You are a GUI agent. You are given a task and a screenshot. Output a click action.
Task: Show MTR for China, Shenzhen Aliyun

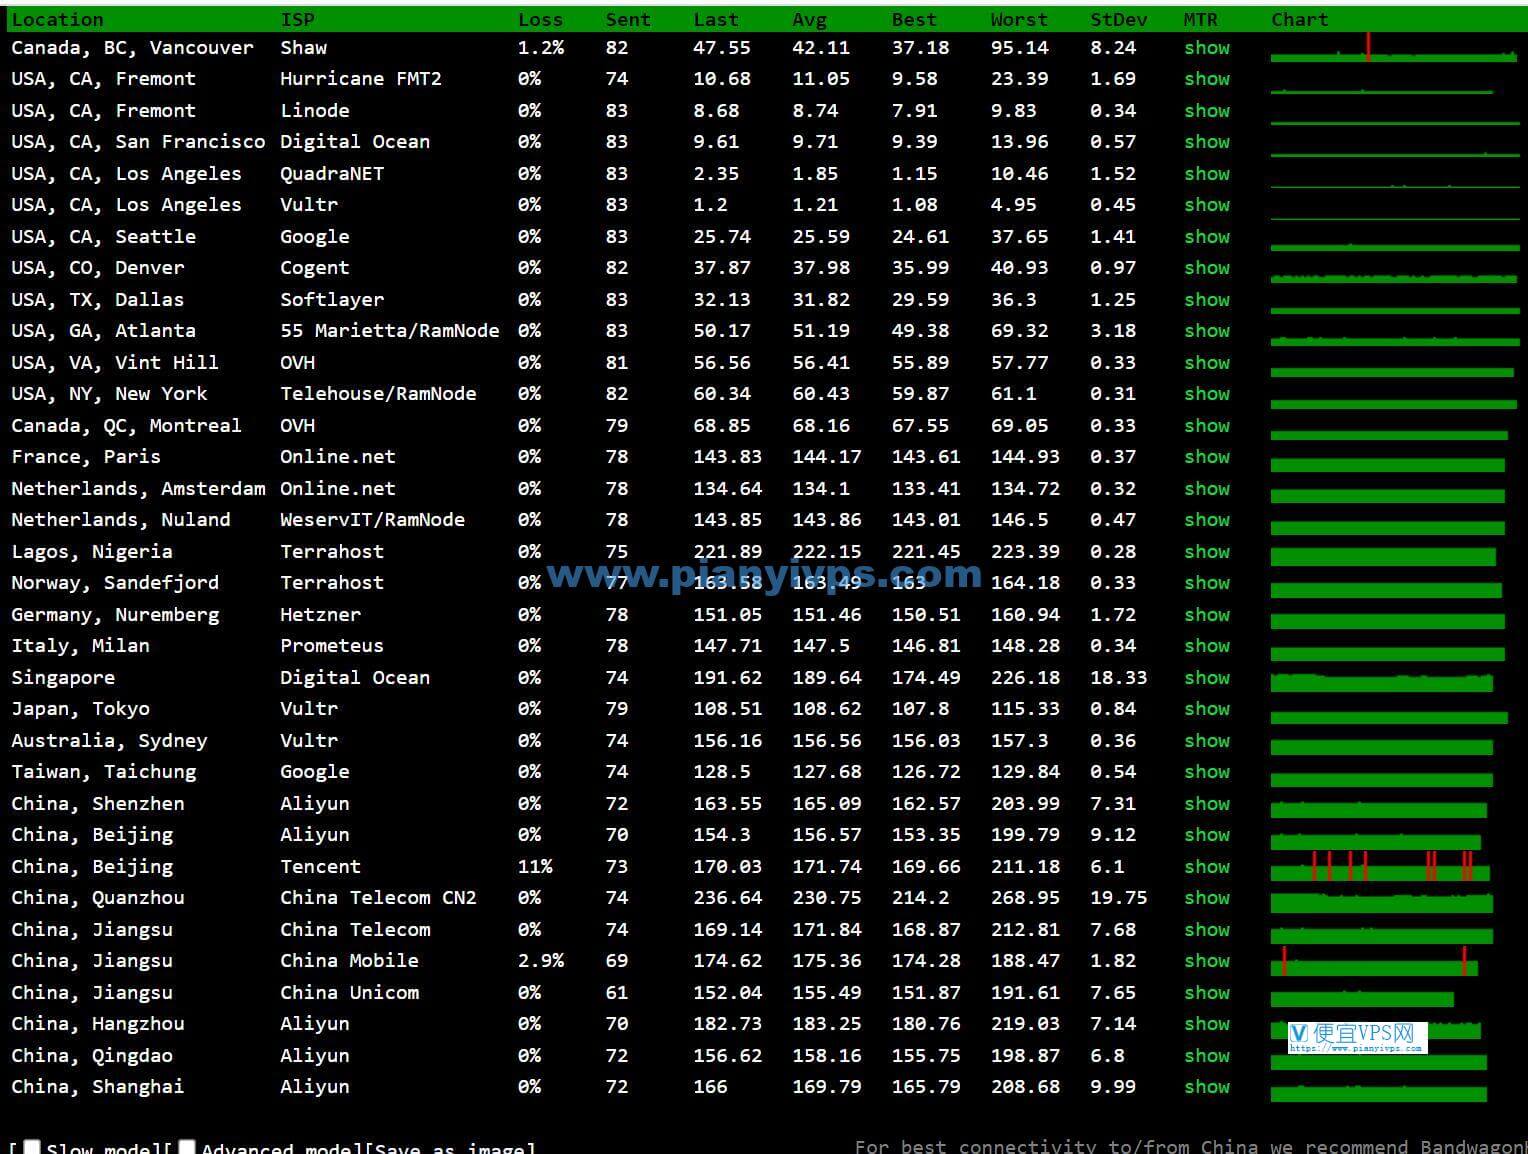coord(1207,804)
